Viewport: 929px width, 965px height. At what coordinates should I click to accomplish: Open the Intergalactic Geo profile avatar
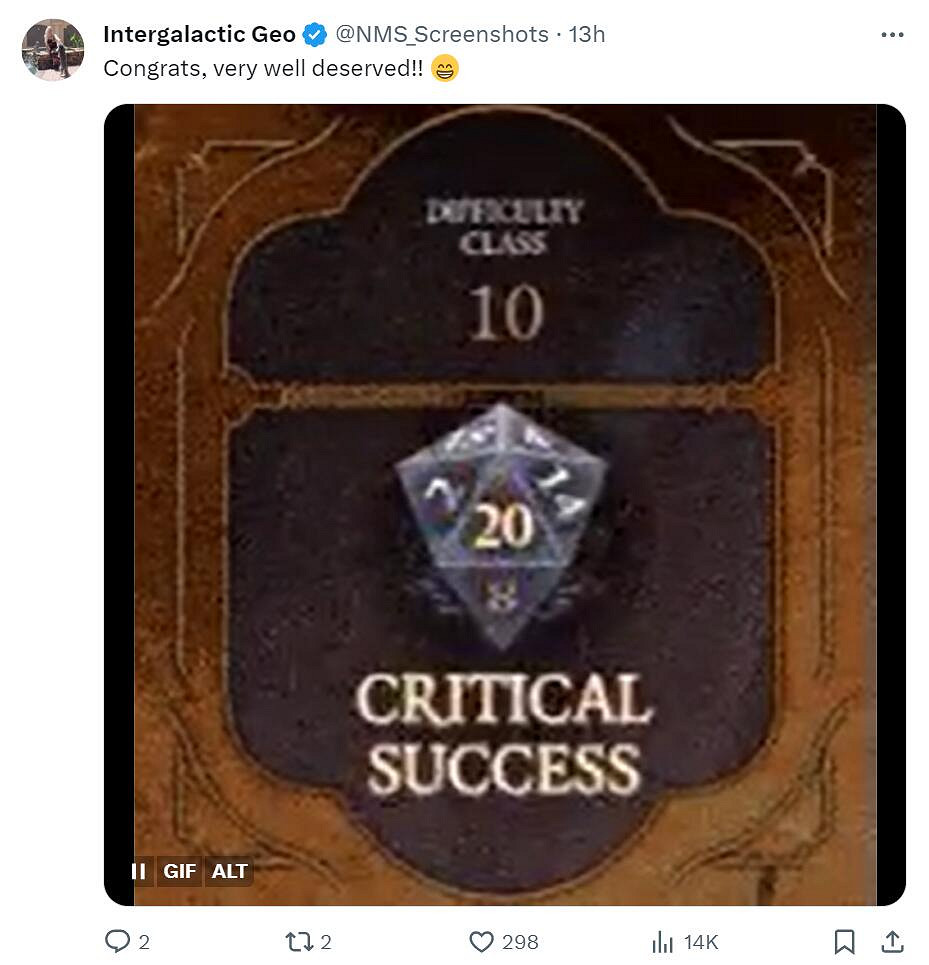pos(52,49)
